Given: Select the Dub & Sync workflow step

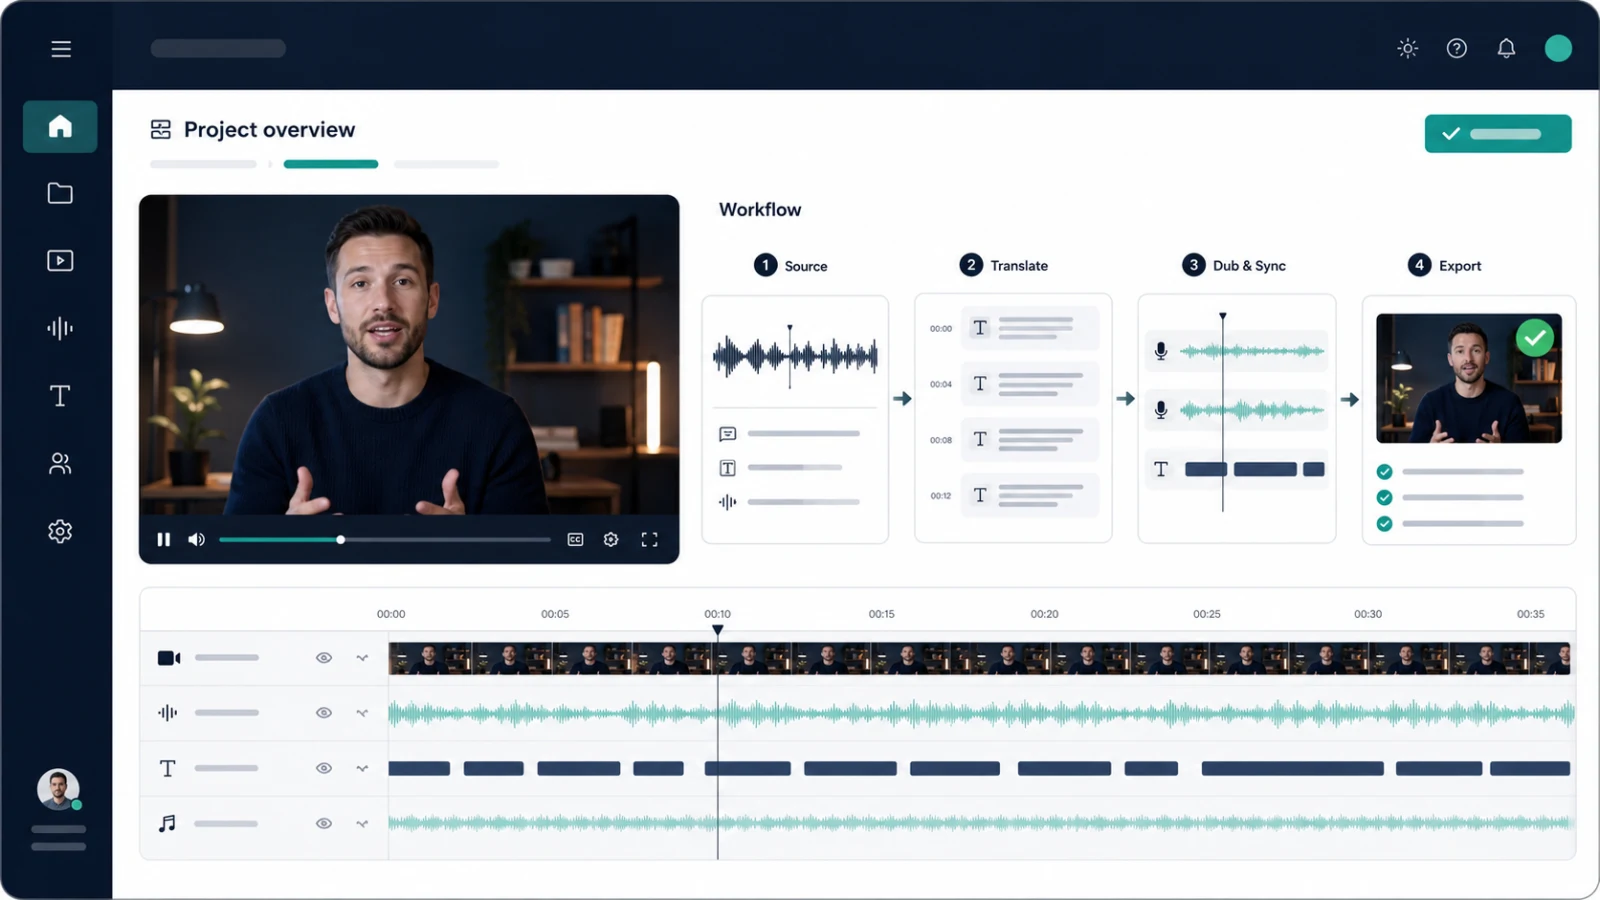Looking at the screenshot, I should point(1233,265).
